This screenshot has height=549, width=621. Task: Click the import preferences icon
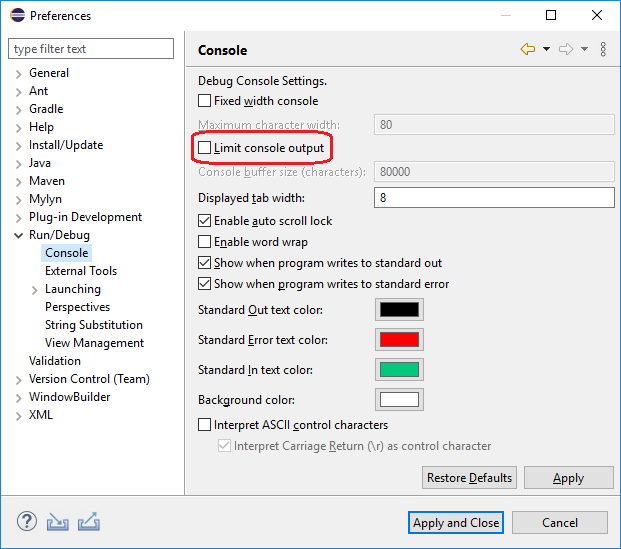tap(57, 522)
